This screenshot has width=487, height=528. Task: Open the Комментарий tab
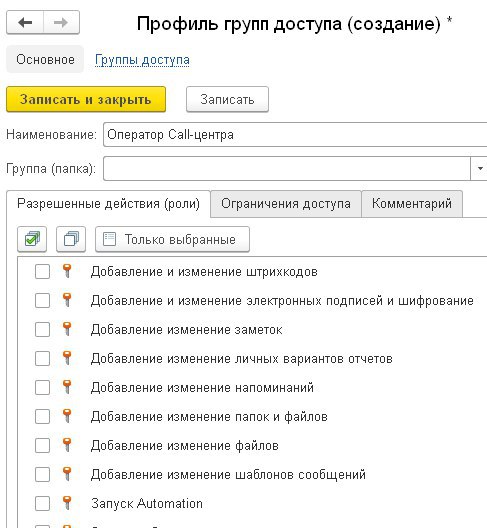[412, 204]
